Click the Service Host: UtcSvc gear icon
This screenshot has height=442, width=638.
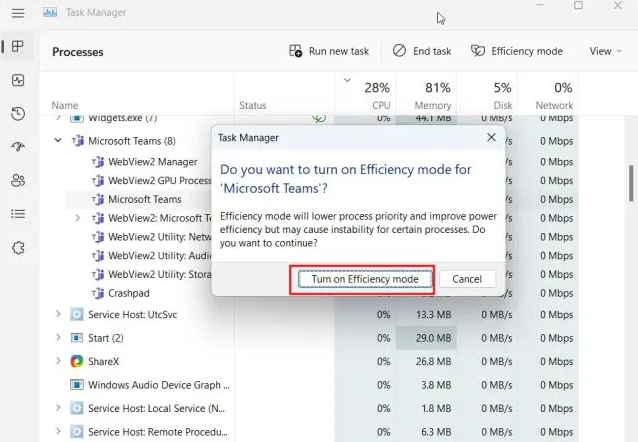coord(76,314)
